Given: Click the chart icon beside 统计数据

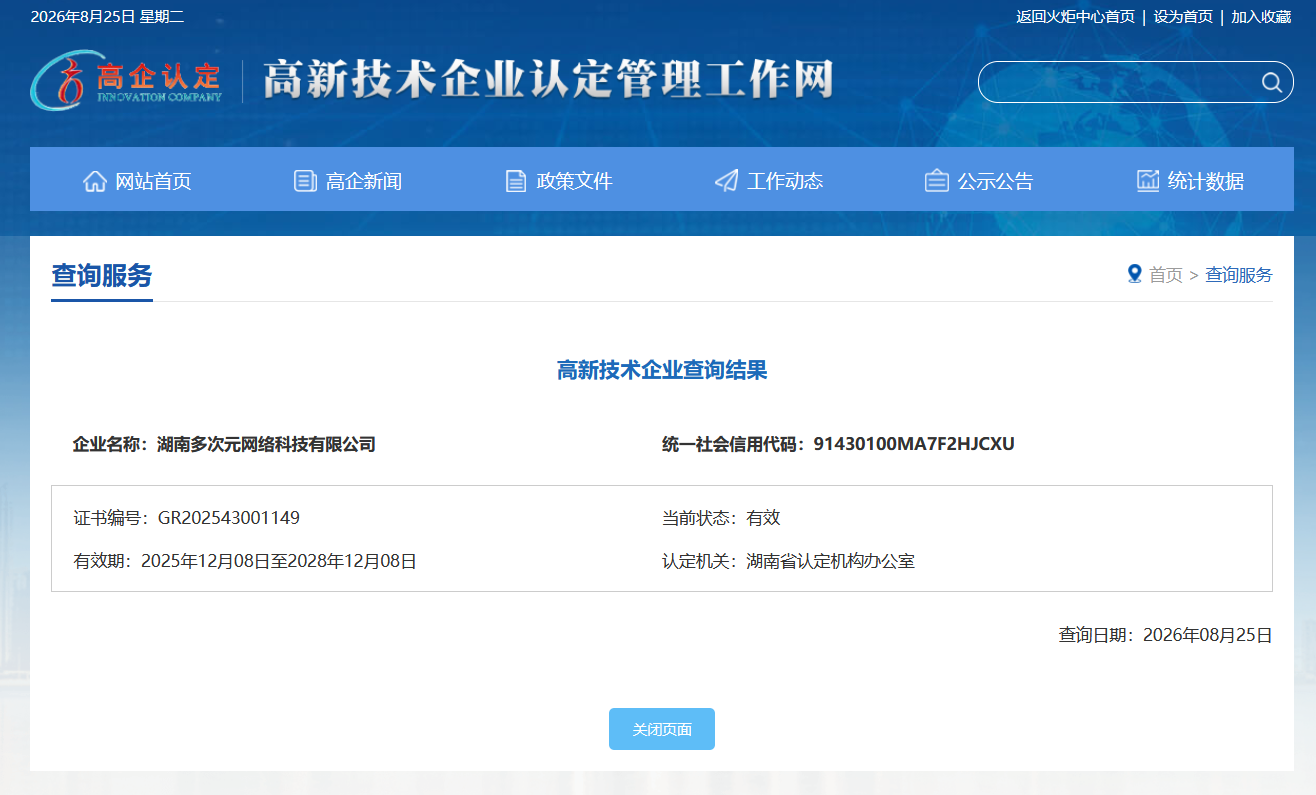Looking at the screenshot, I should click(1148, 181).
